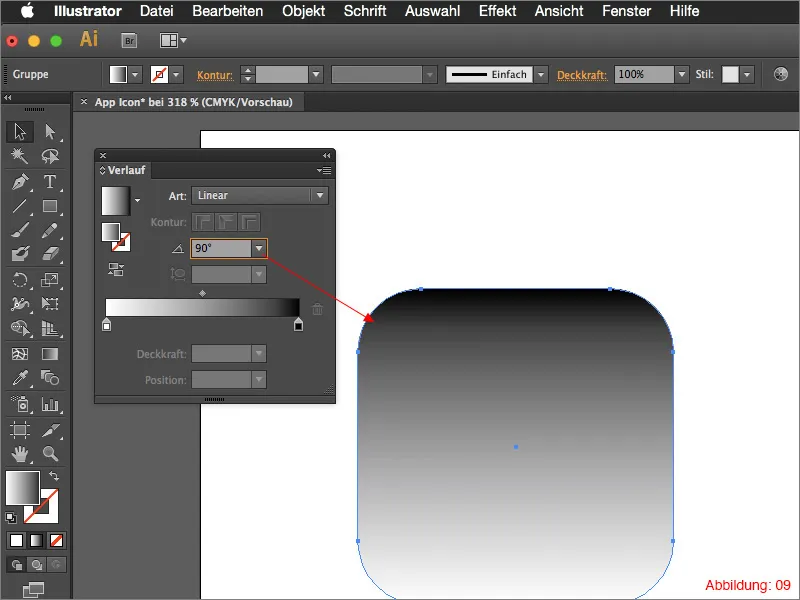Pick the Blend tool
800x600 pixels.
click(x=49, y=378)
